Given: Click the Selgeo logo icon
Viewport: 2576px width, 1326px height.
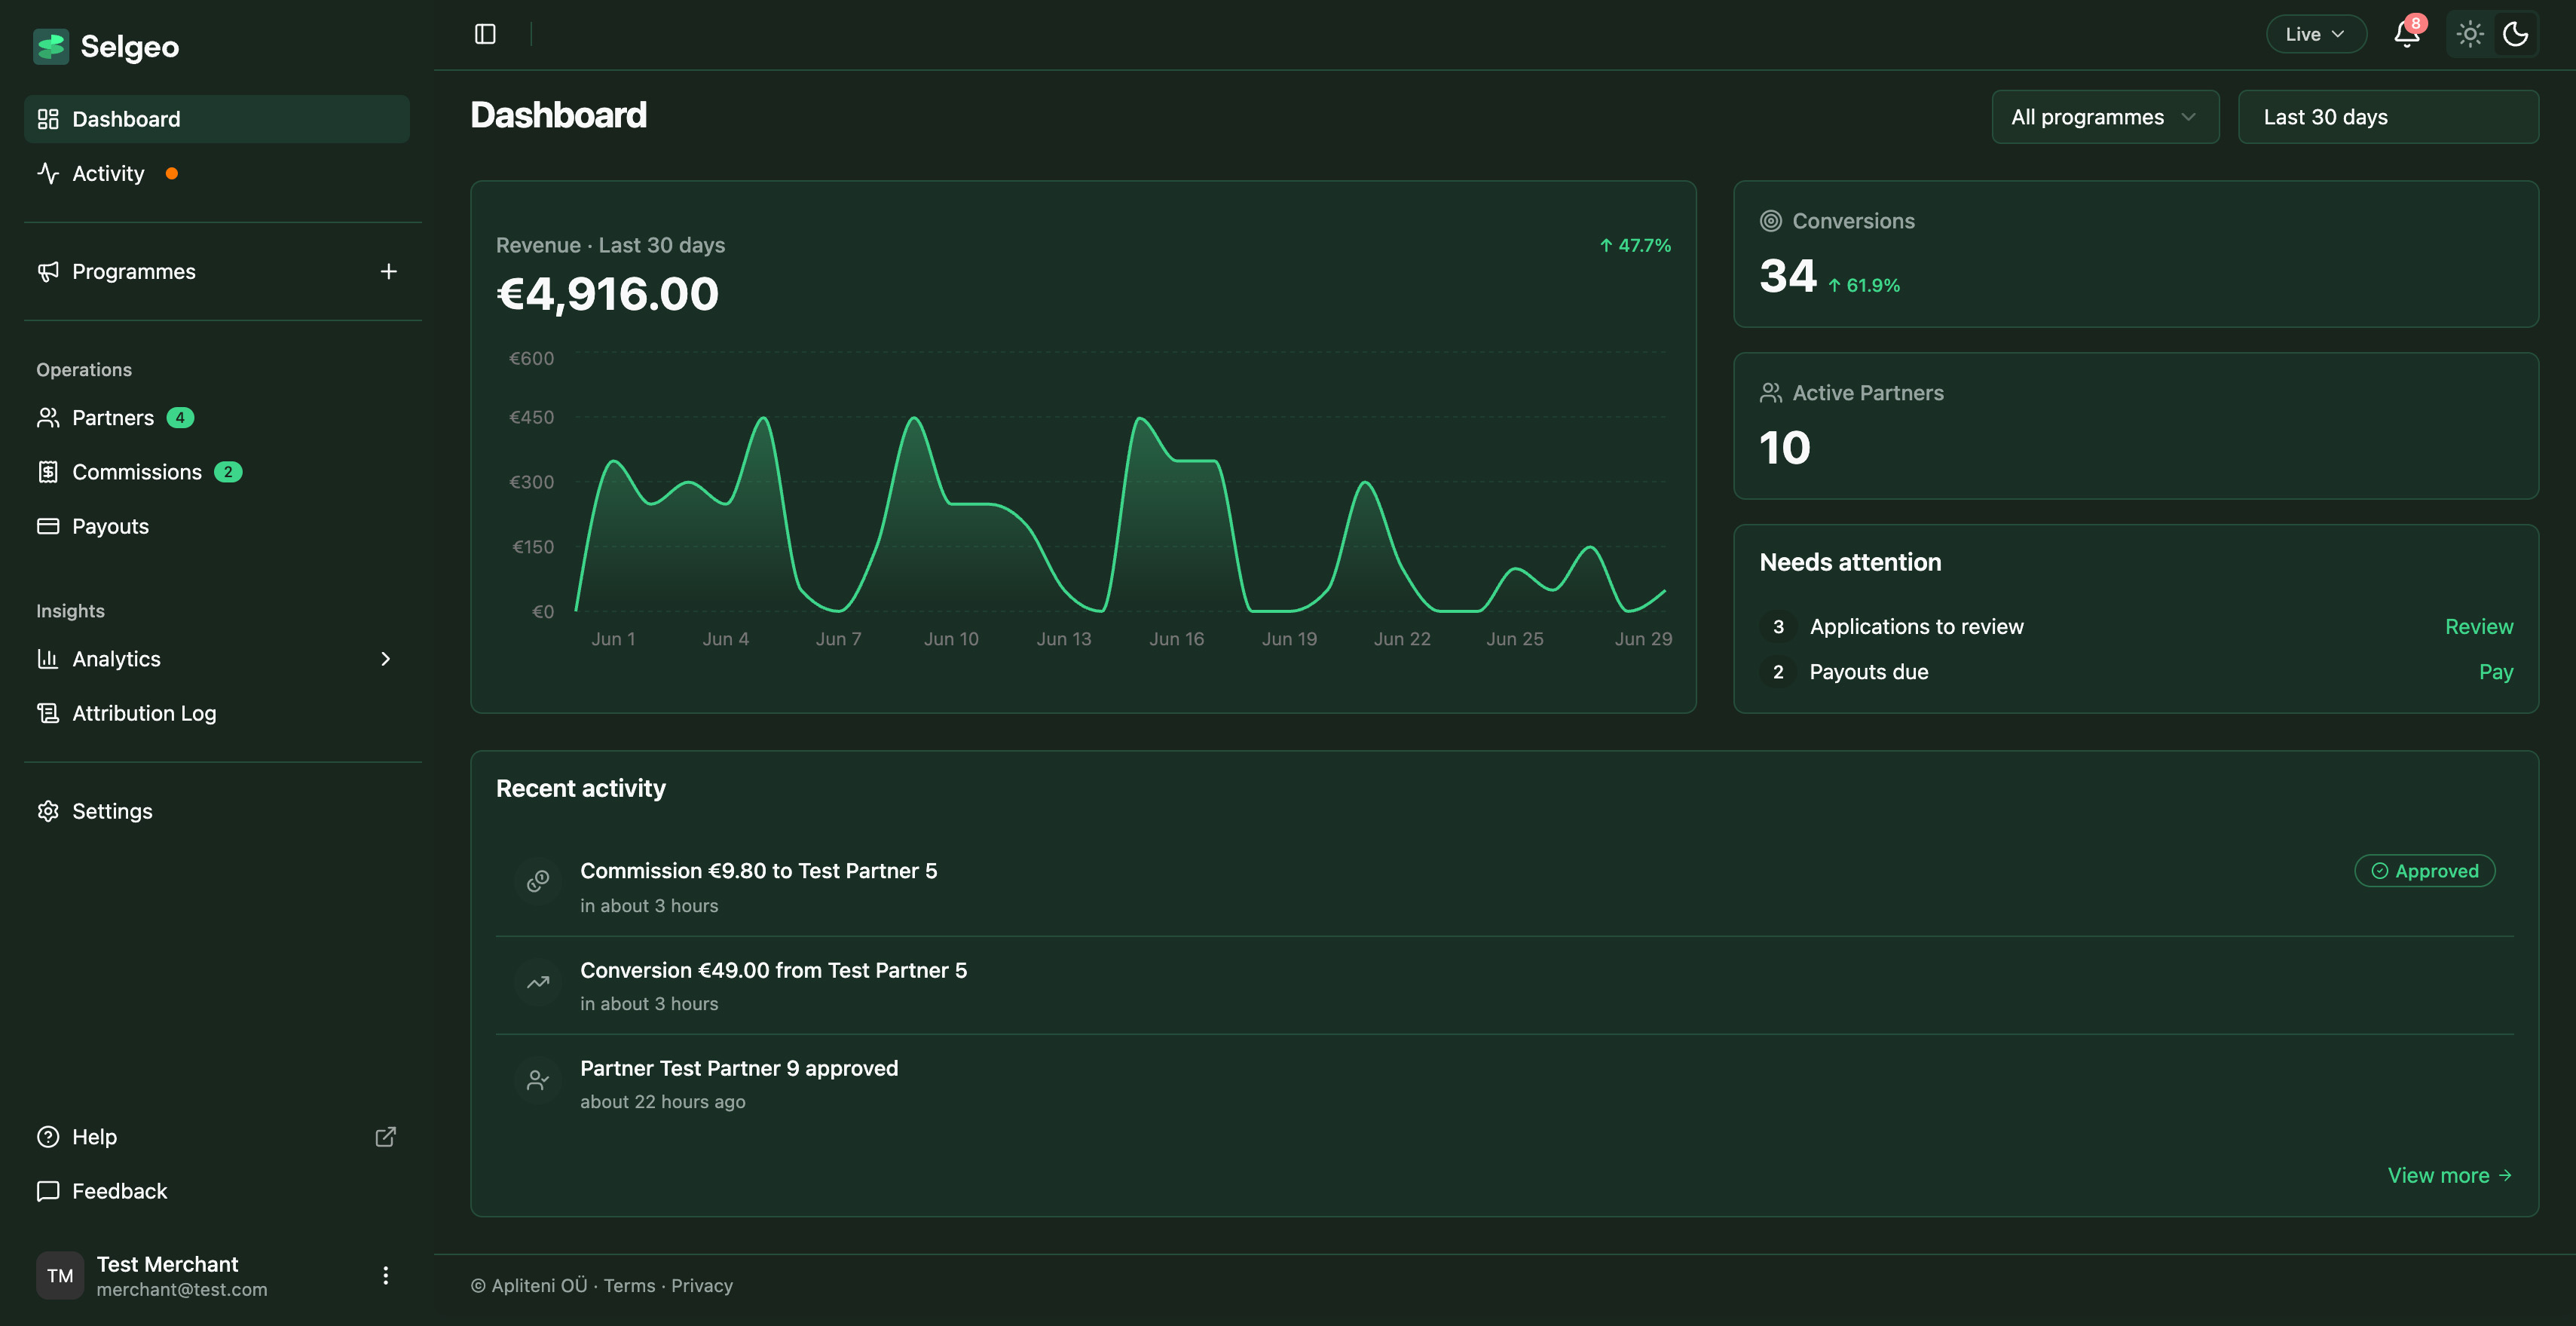Looking at the screenshot, I should click(50, 46).
